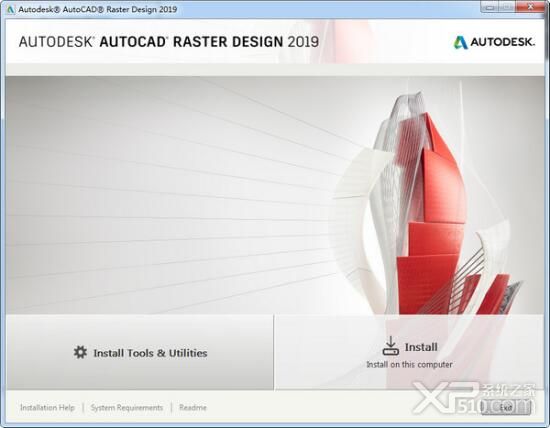Screen dimensions: 550x428
Task: Click the window title text in the title bar
Action: click(98, 9)
